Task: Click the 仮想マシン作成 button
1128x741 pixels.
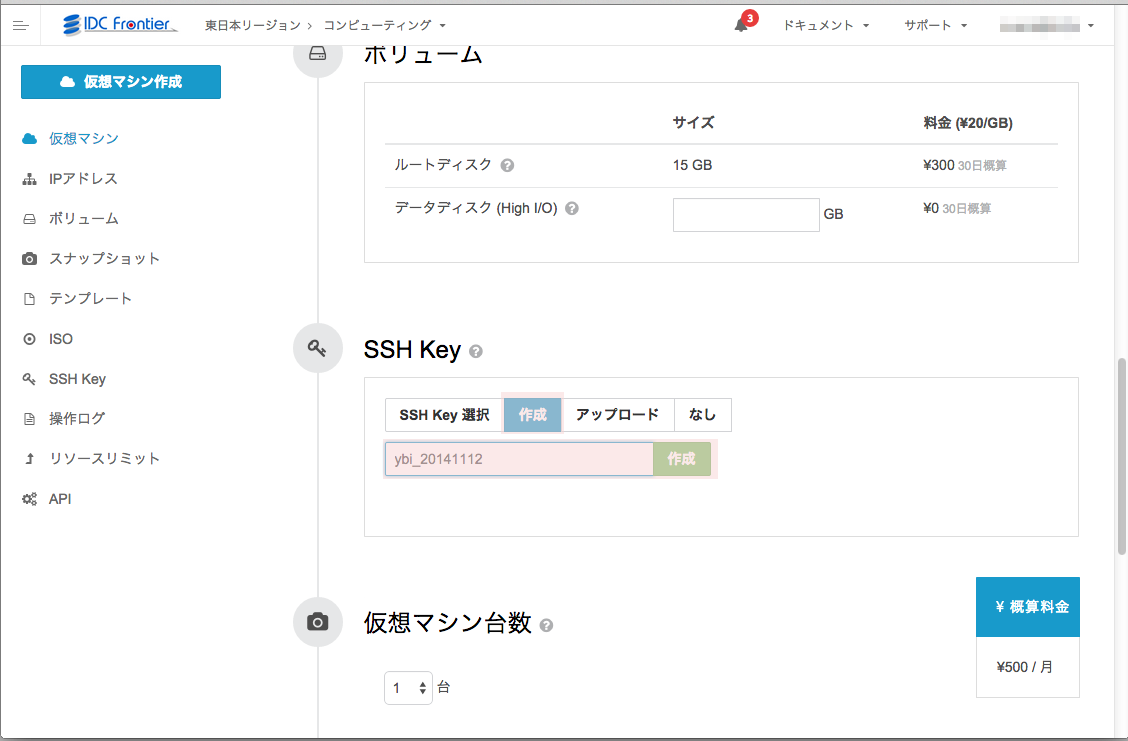Action: [120, 81]
